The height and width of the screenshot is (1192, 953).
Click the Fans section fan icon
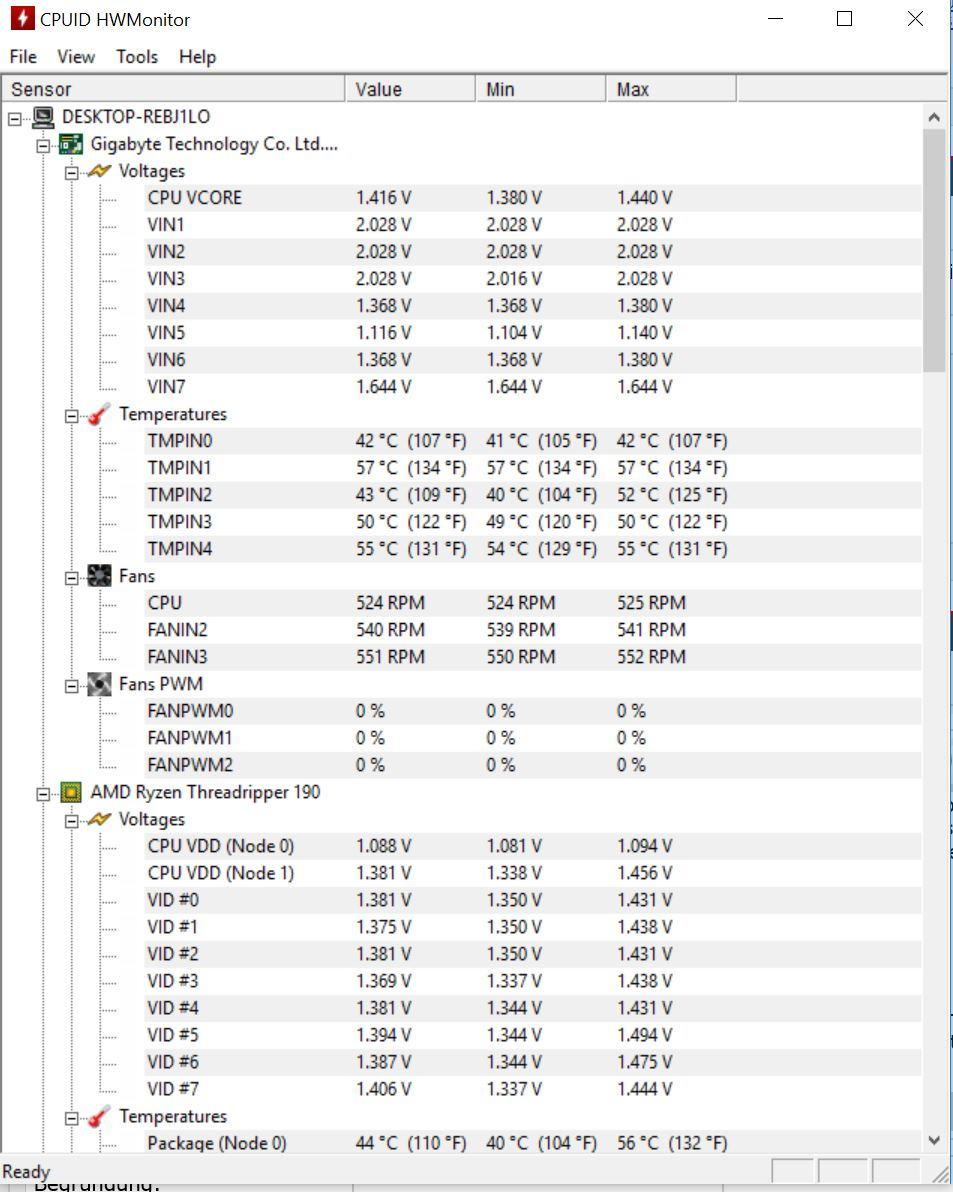coord(100,576)
